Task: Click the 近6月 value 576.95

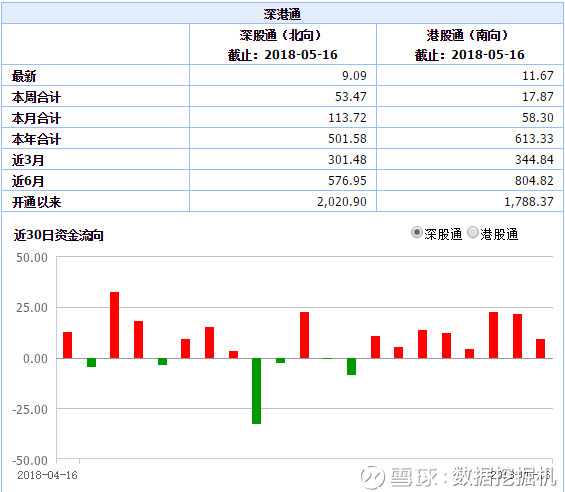Action: click(x=347, y=181)
